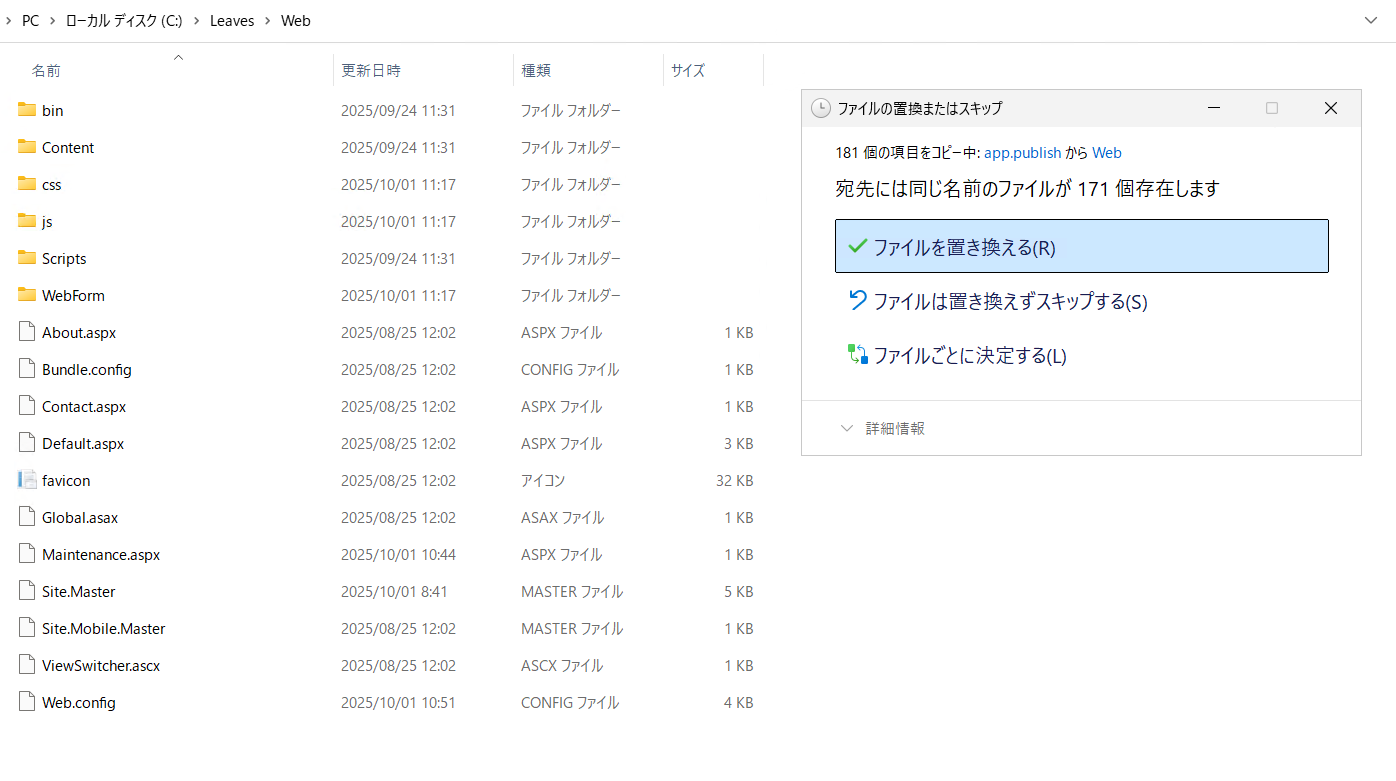Expand the 詳細情報 details section
Screen dimensions: 1396x781
pos(883,428)
